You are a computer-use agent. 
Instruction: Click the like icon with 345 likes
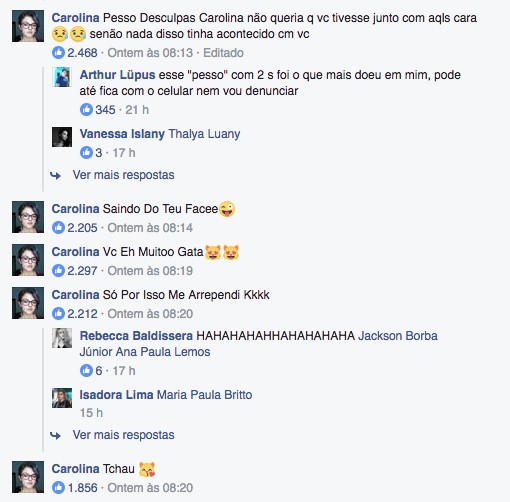86,110
